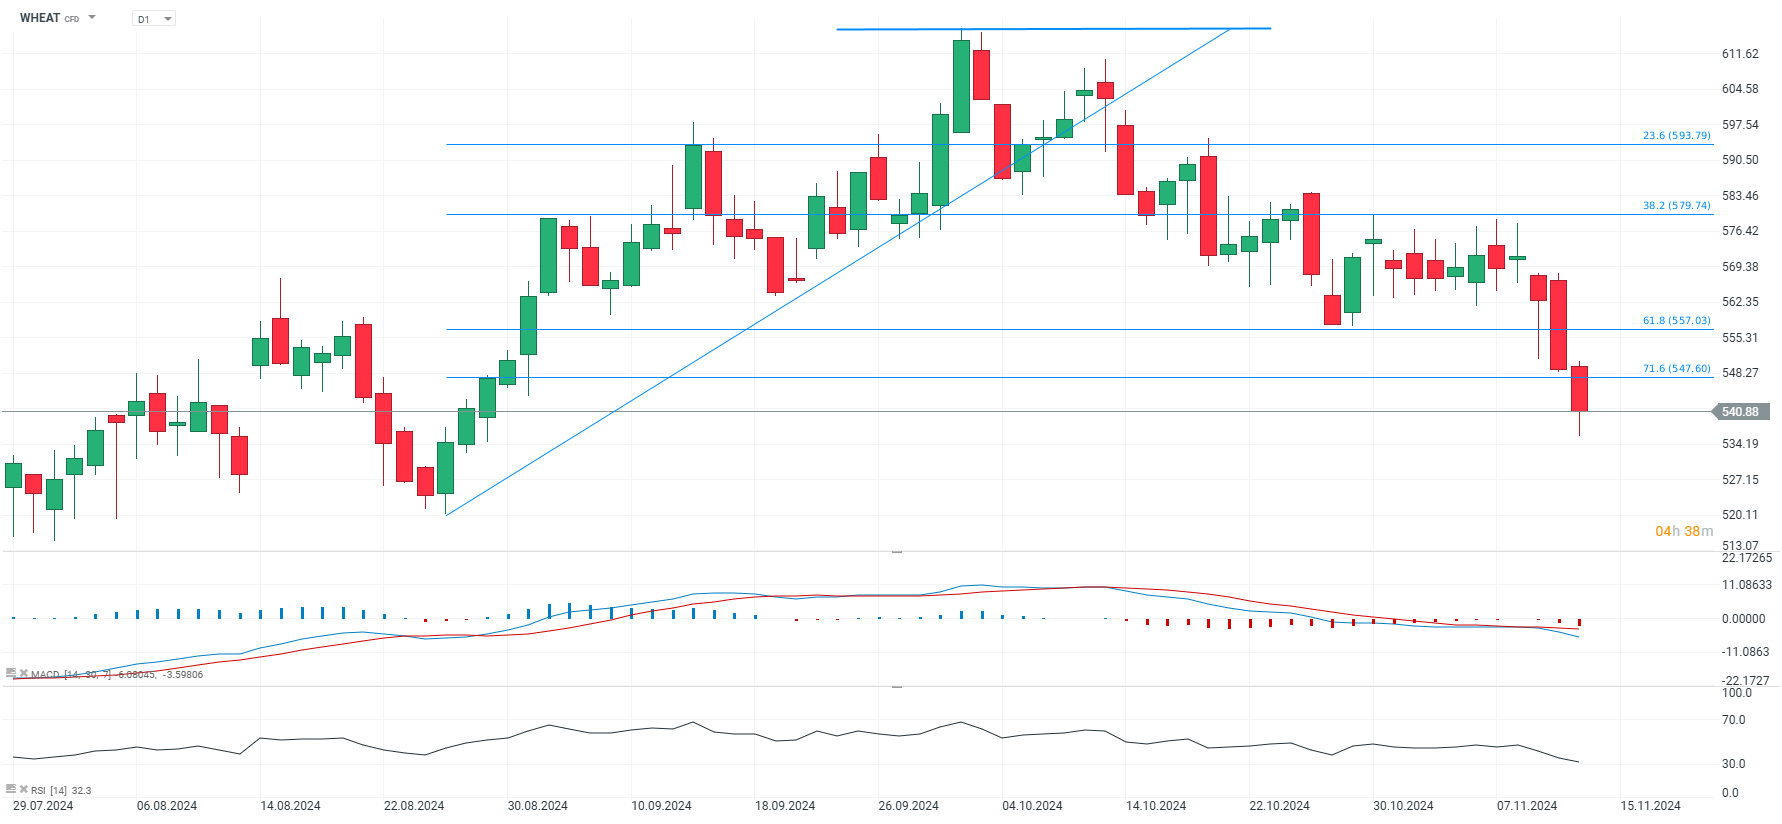Select the 38.2 (579.74) Fibonacci level label

[x=1676, y=205]
